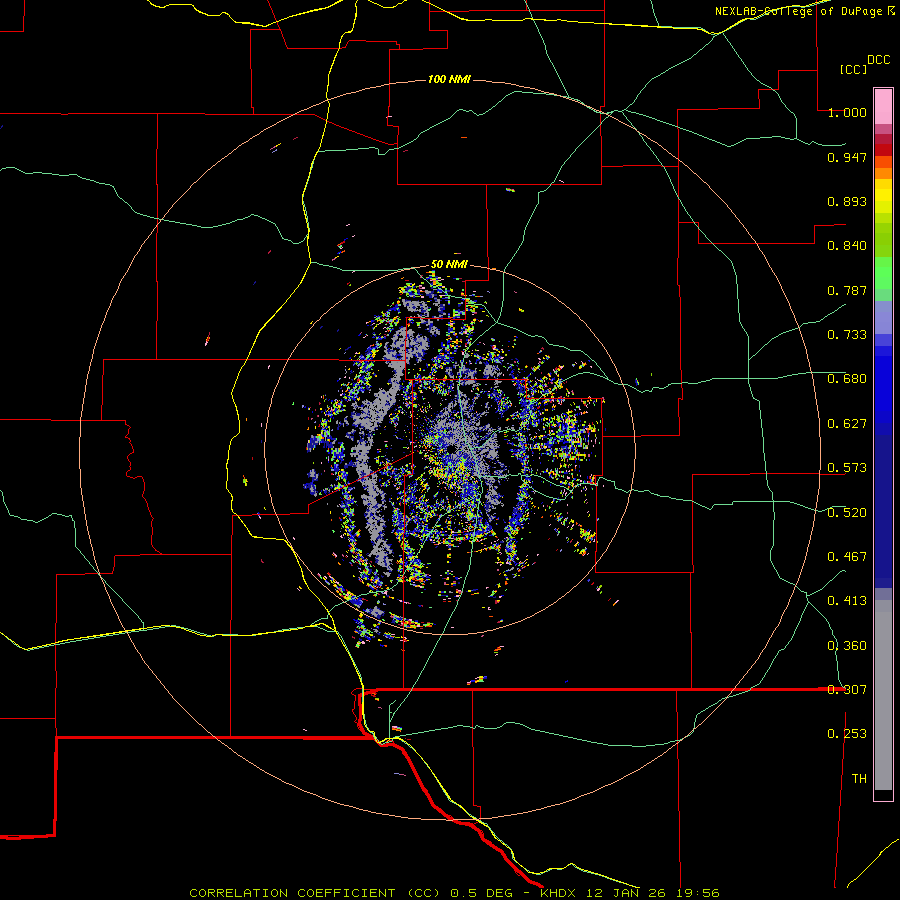Click the 0.573 color scale value
900x900 pixels.
point(847,468)
